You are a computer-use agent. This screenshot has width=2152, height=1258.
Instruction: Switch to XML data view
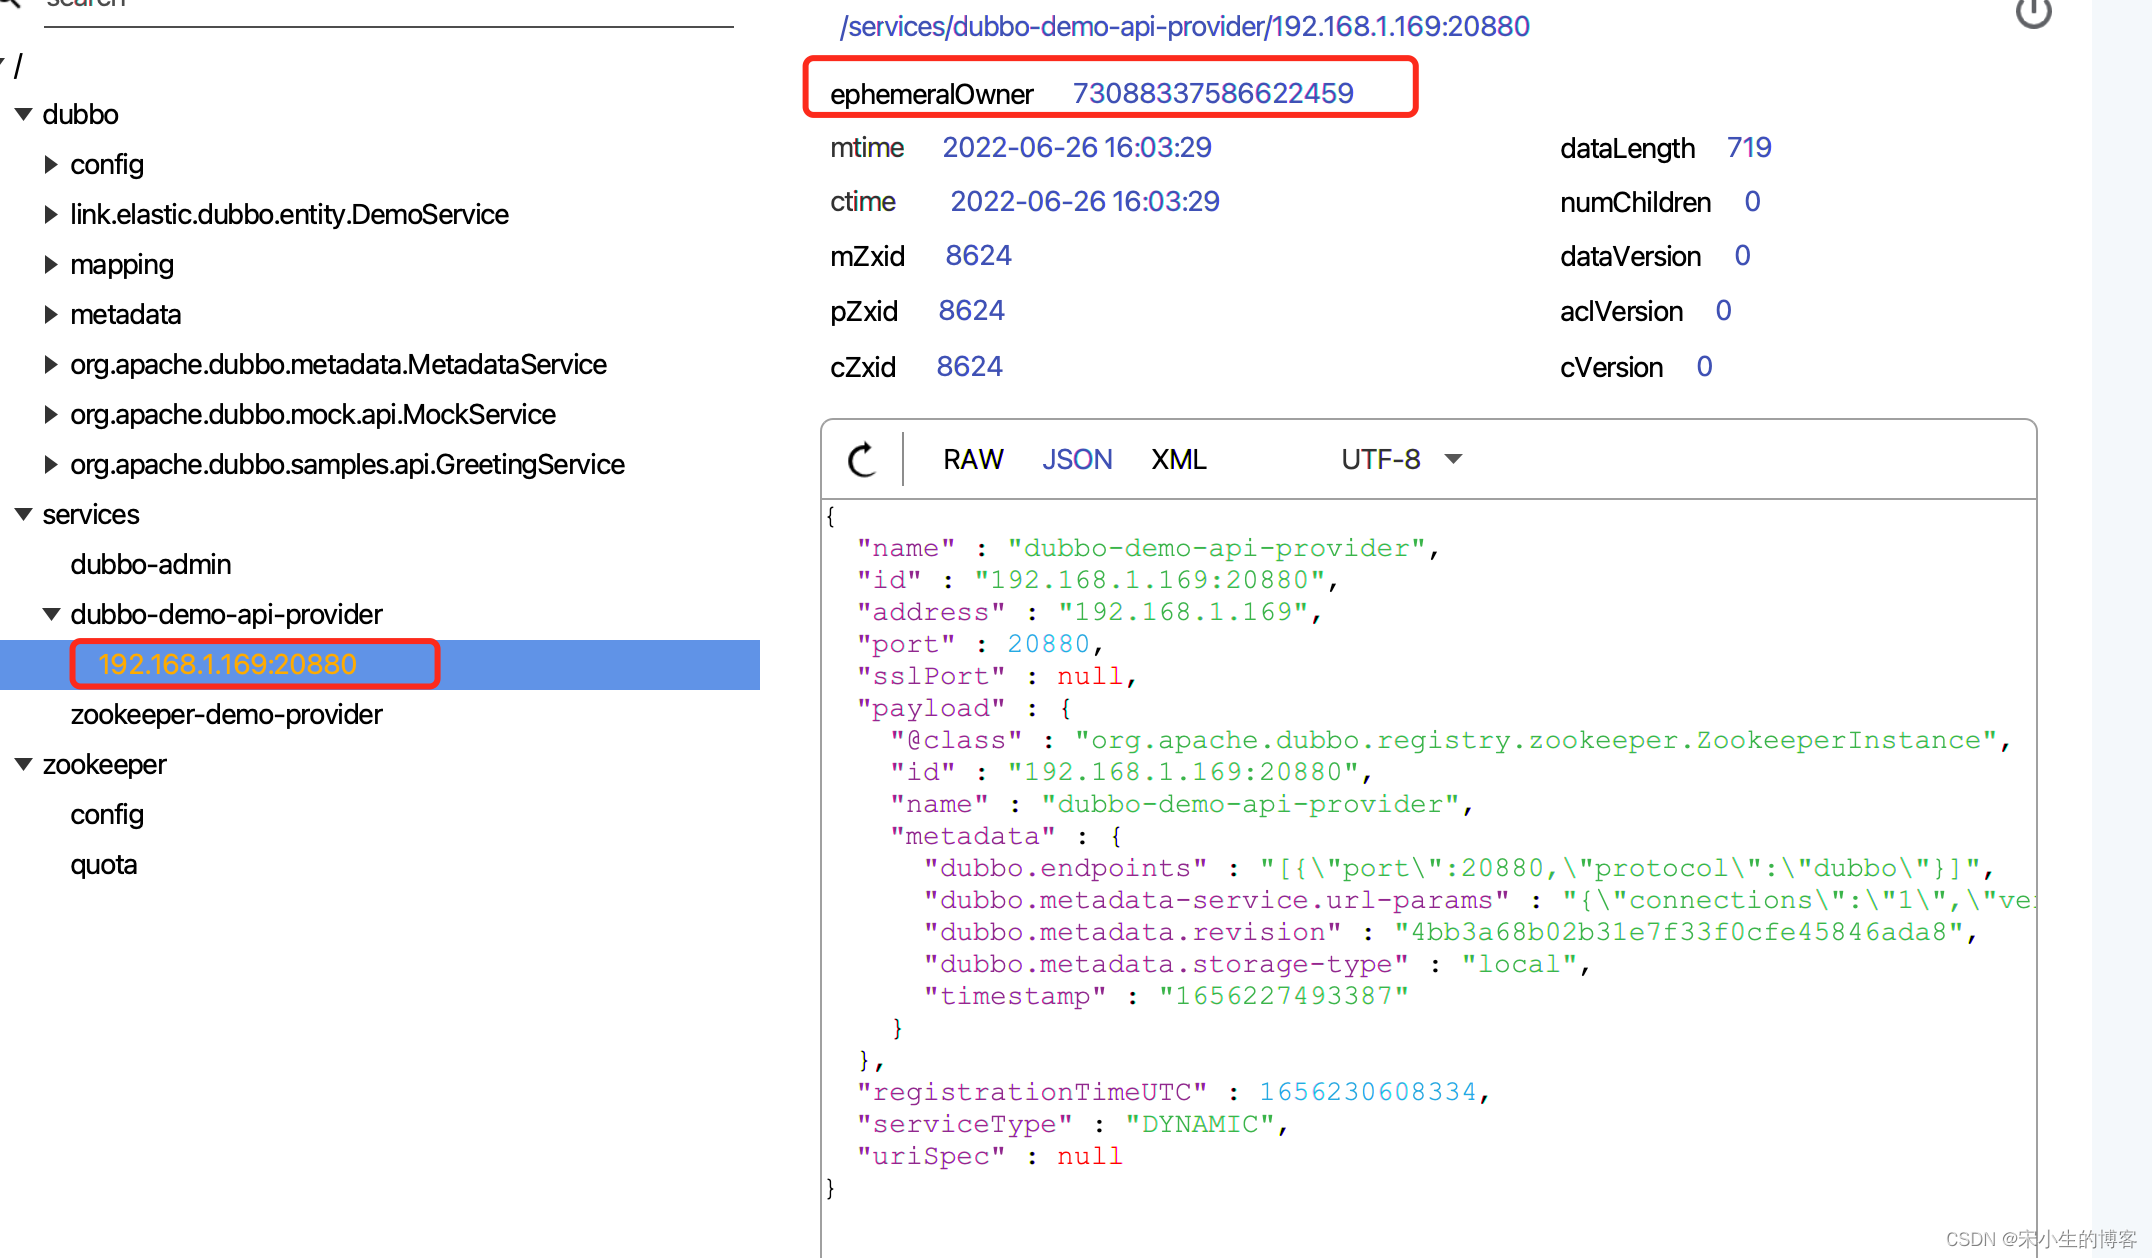[x=1178, y=459]
